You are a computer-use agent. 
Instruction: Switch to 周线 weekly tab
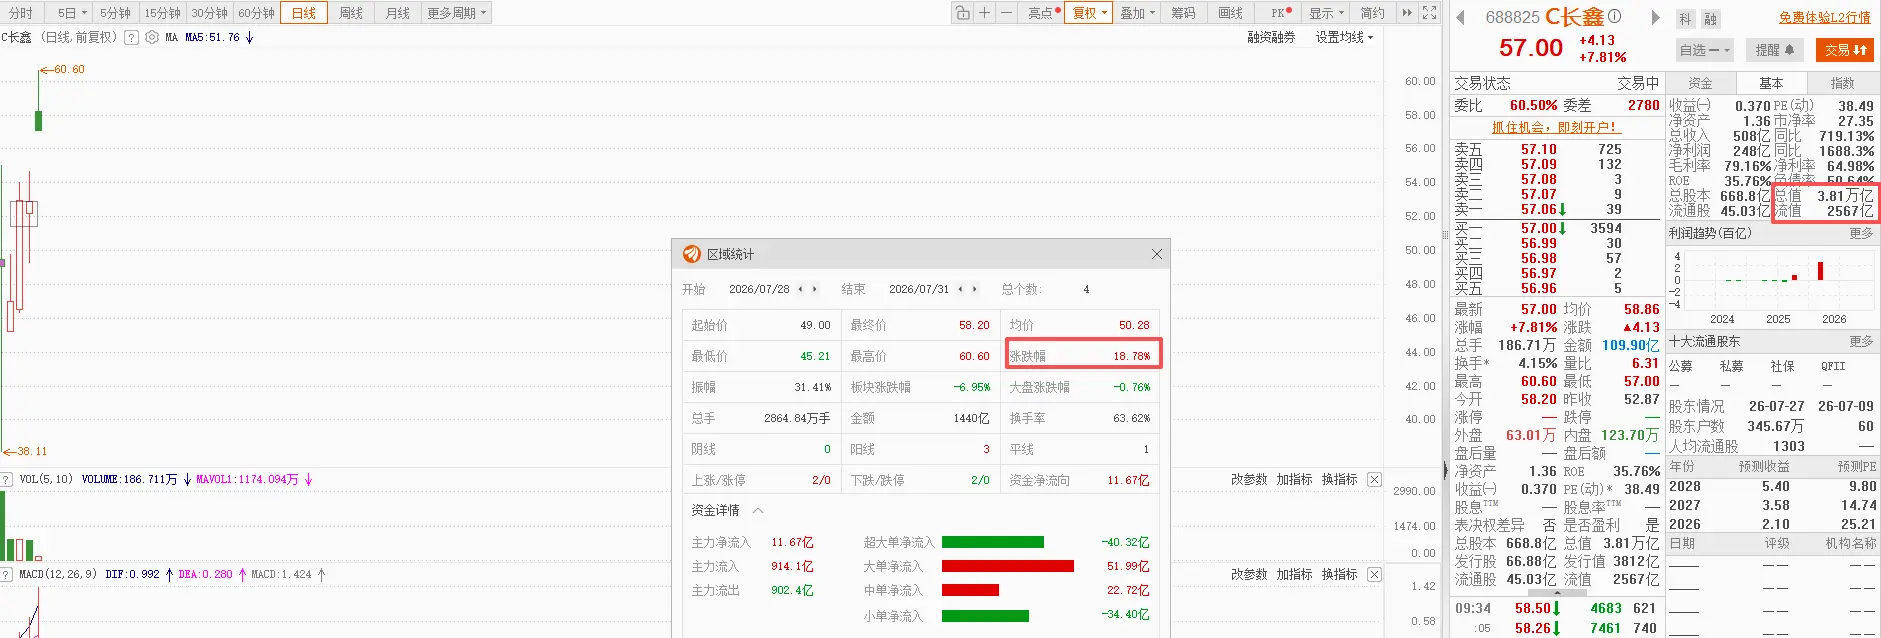click(x=351, y=13)
